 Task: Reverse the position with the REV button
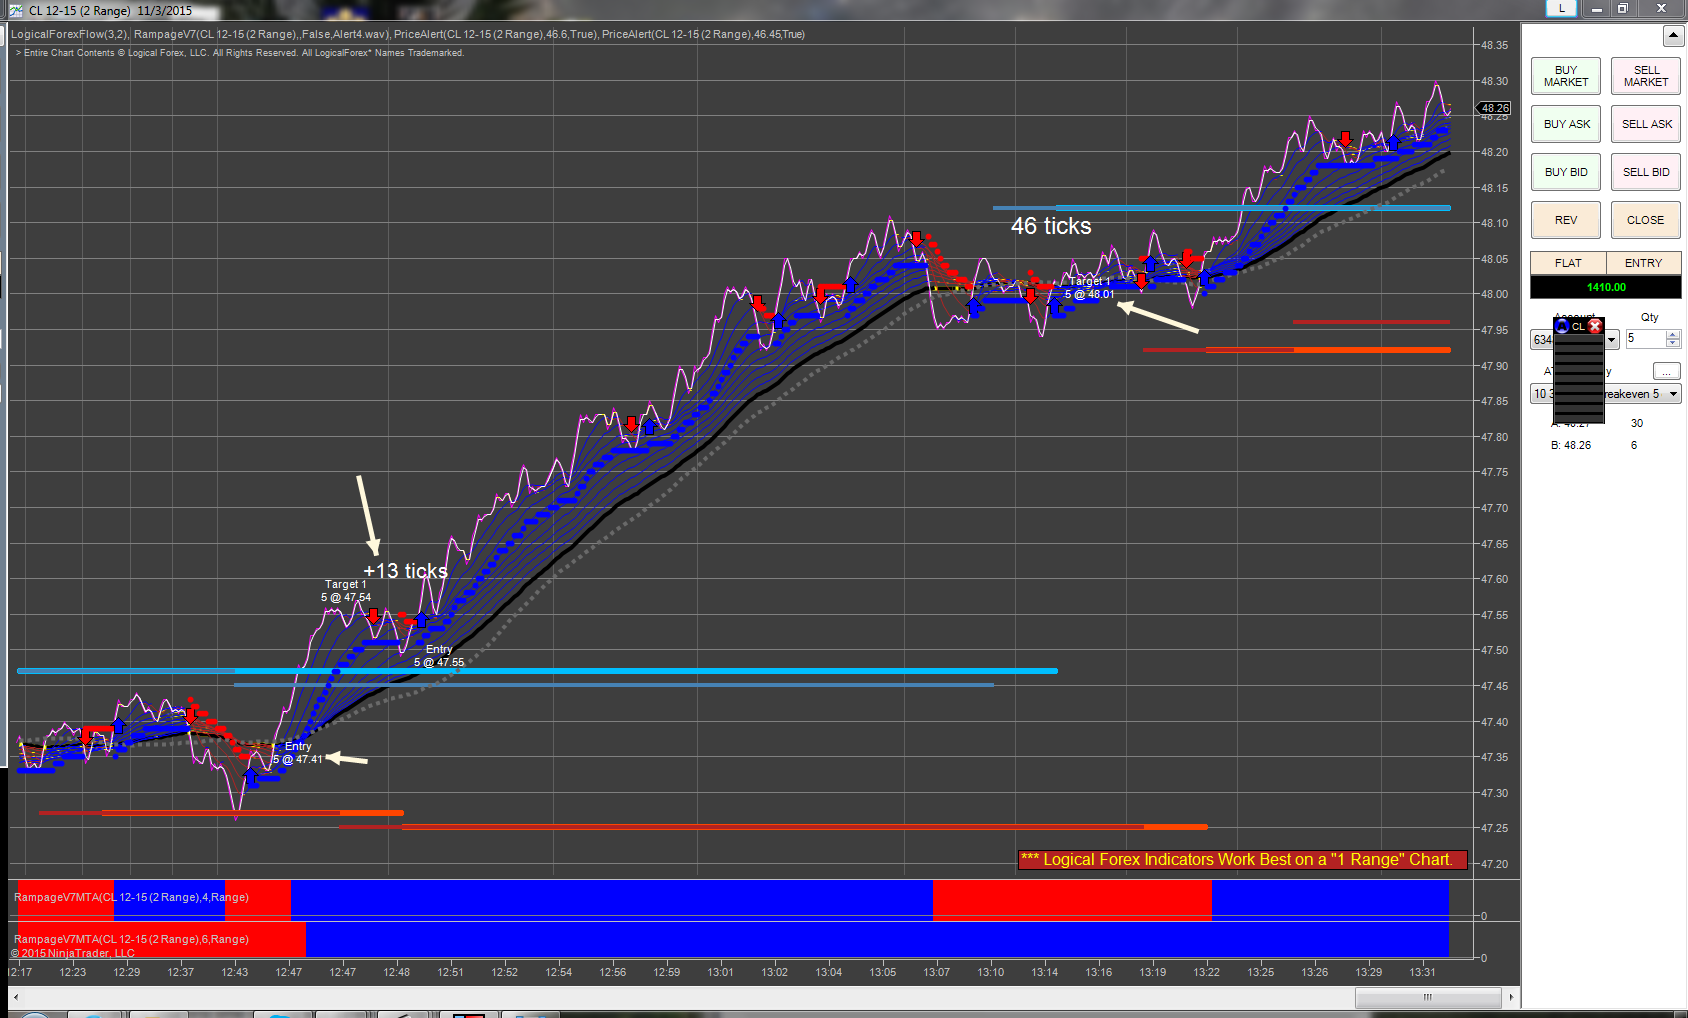pyautogui.click(x=1566, y=220)
